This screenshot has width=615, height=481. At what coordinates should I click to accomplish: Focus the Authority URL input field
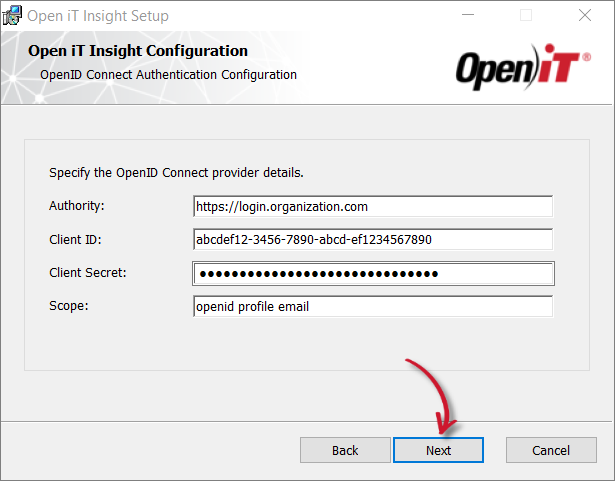[373, 206]
